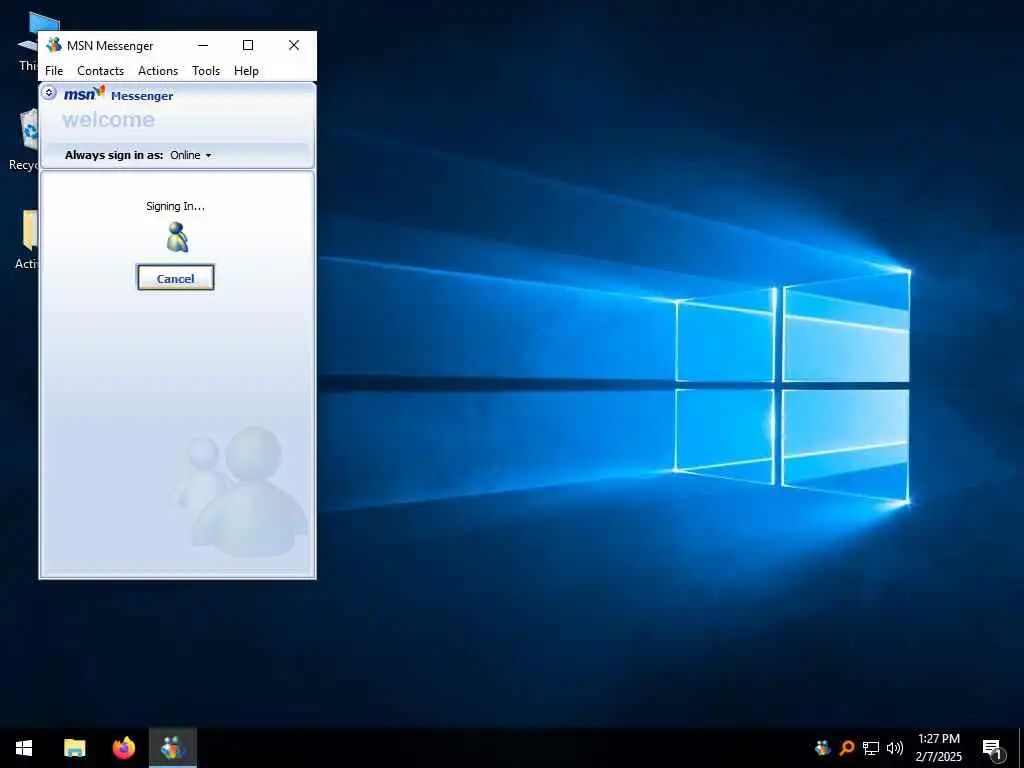Viewport: 1024px width, 768px height.
Task: Maximize the MSN Messenger window
Action: (248, 45)
